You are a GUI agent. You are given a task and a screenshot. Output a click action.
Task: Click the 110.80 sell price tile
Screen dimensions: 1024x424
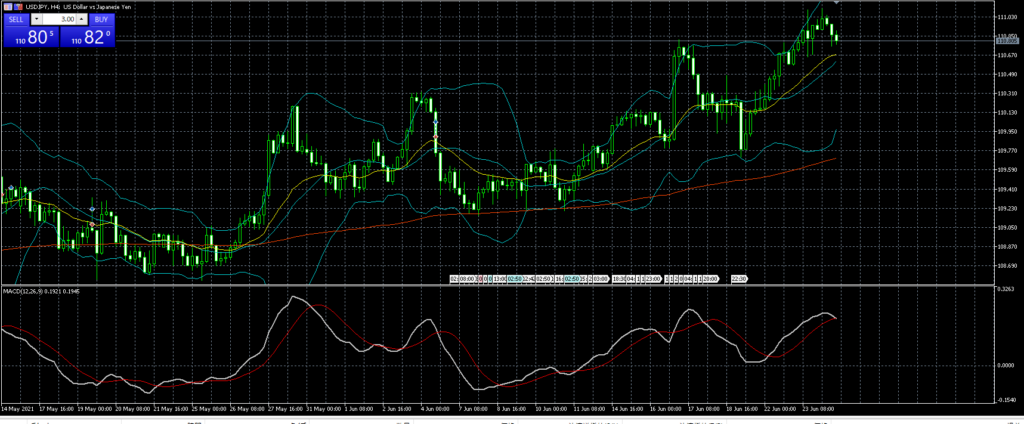click(x=30, y=38)
